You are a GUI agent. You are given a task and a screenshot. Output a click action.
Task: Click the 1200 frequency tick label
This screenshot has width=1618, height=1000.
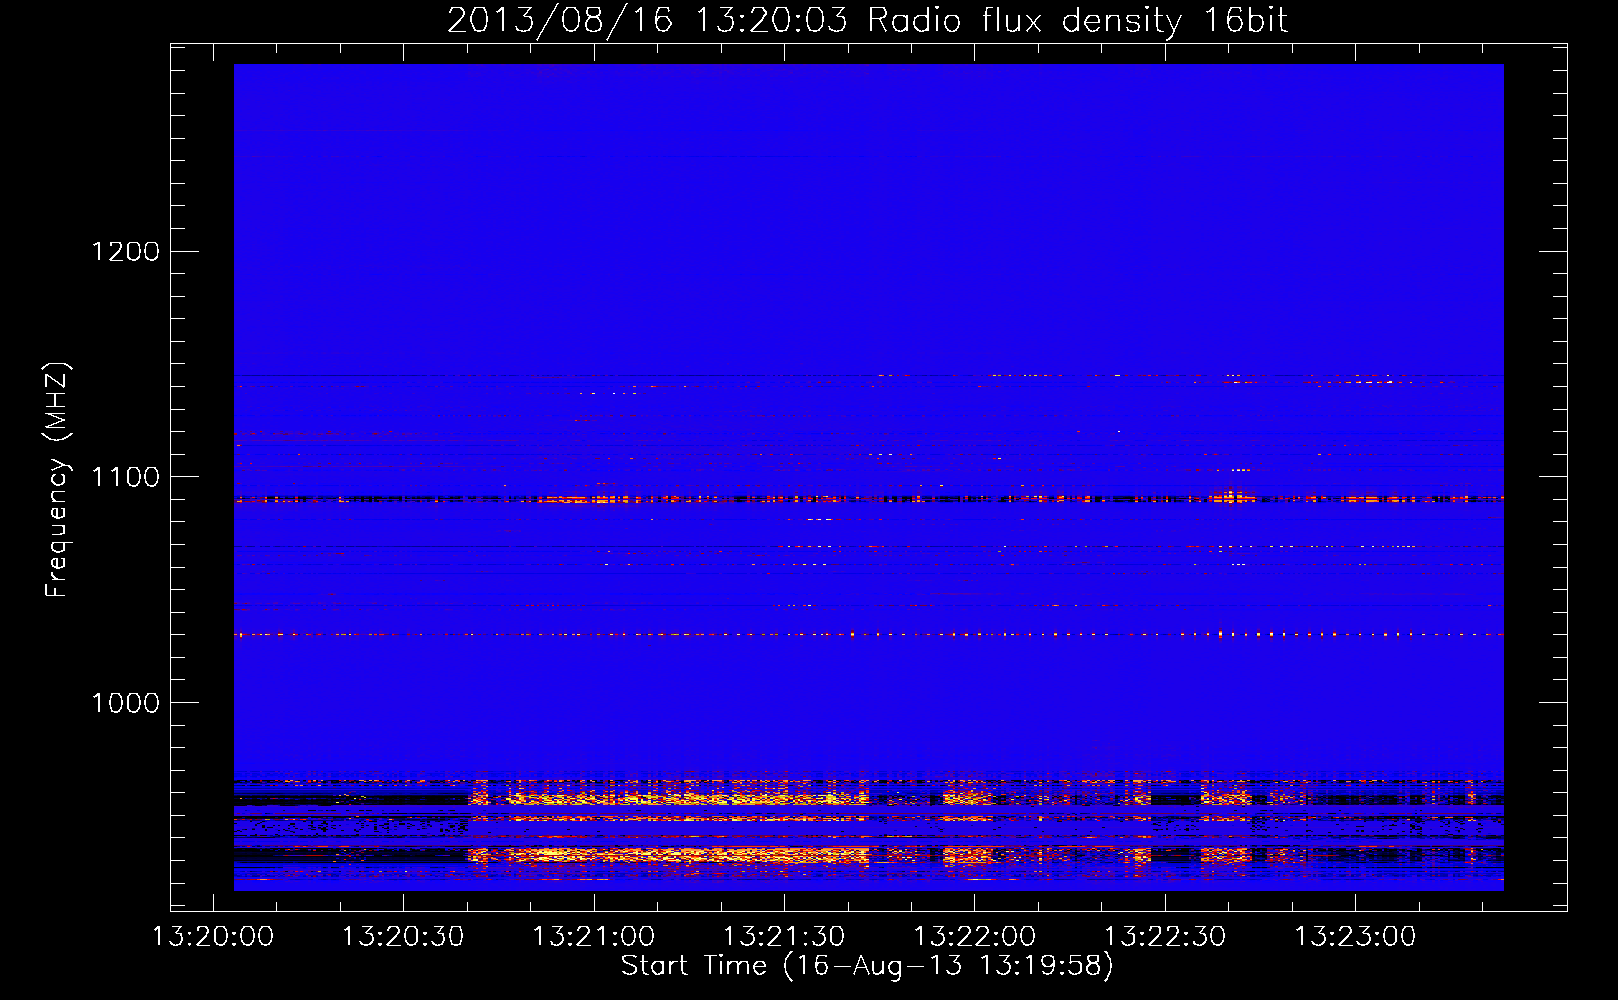point(126,251)
